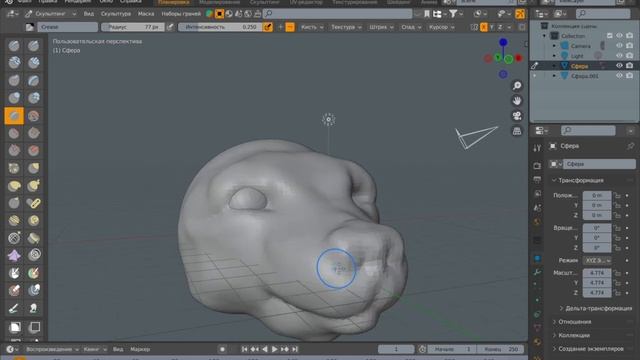The image size is (640, 360).
Task: Select the Scrape brush tool
Action: (14, 150)
